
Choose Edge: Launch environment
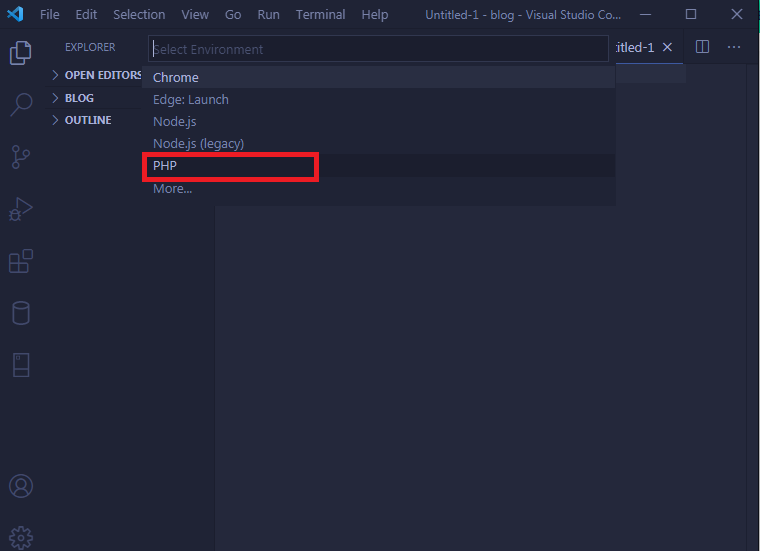[x=378, y=100]
